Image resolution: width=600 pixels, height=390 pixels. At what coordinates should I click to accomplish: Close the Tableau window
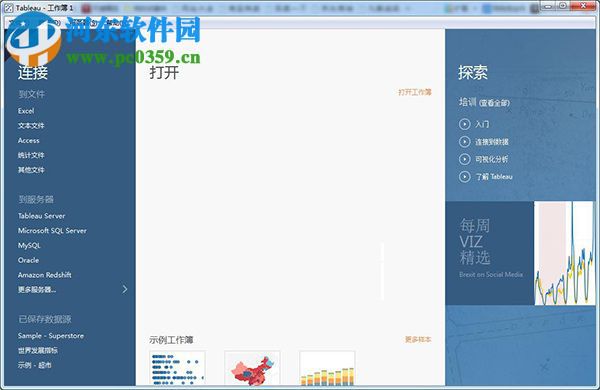(583, 6)
